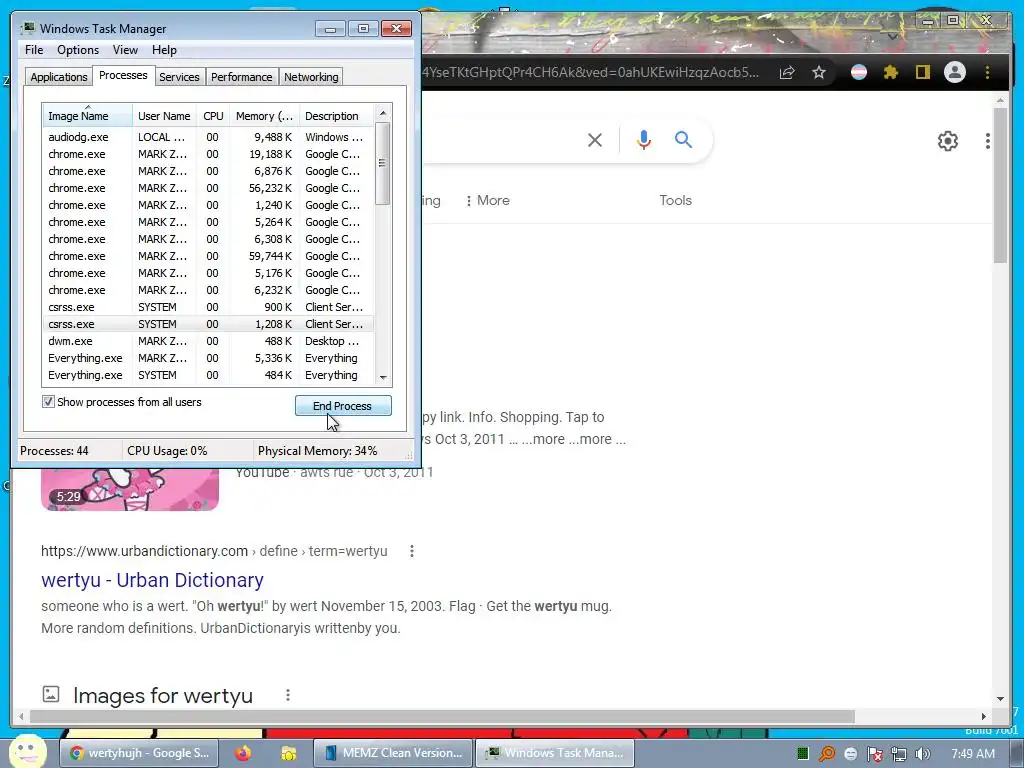The height and width of the screenshot is (768, 1024).
Task: Sort processes by User Name column
Action: 164,116
